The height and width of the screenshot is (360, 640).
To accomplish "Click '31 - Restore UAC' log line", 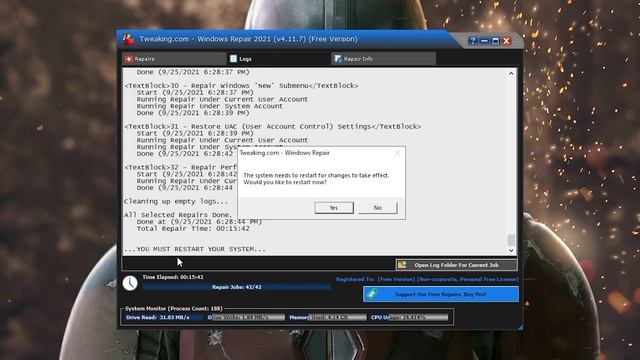I will pyautogui.click(x=273, y=127).
